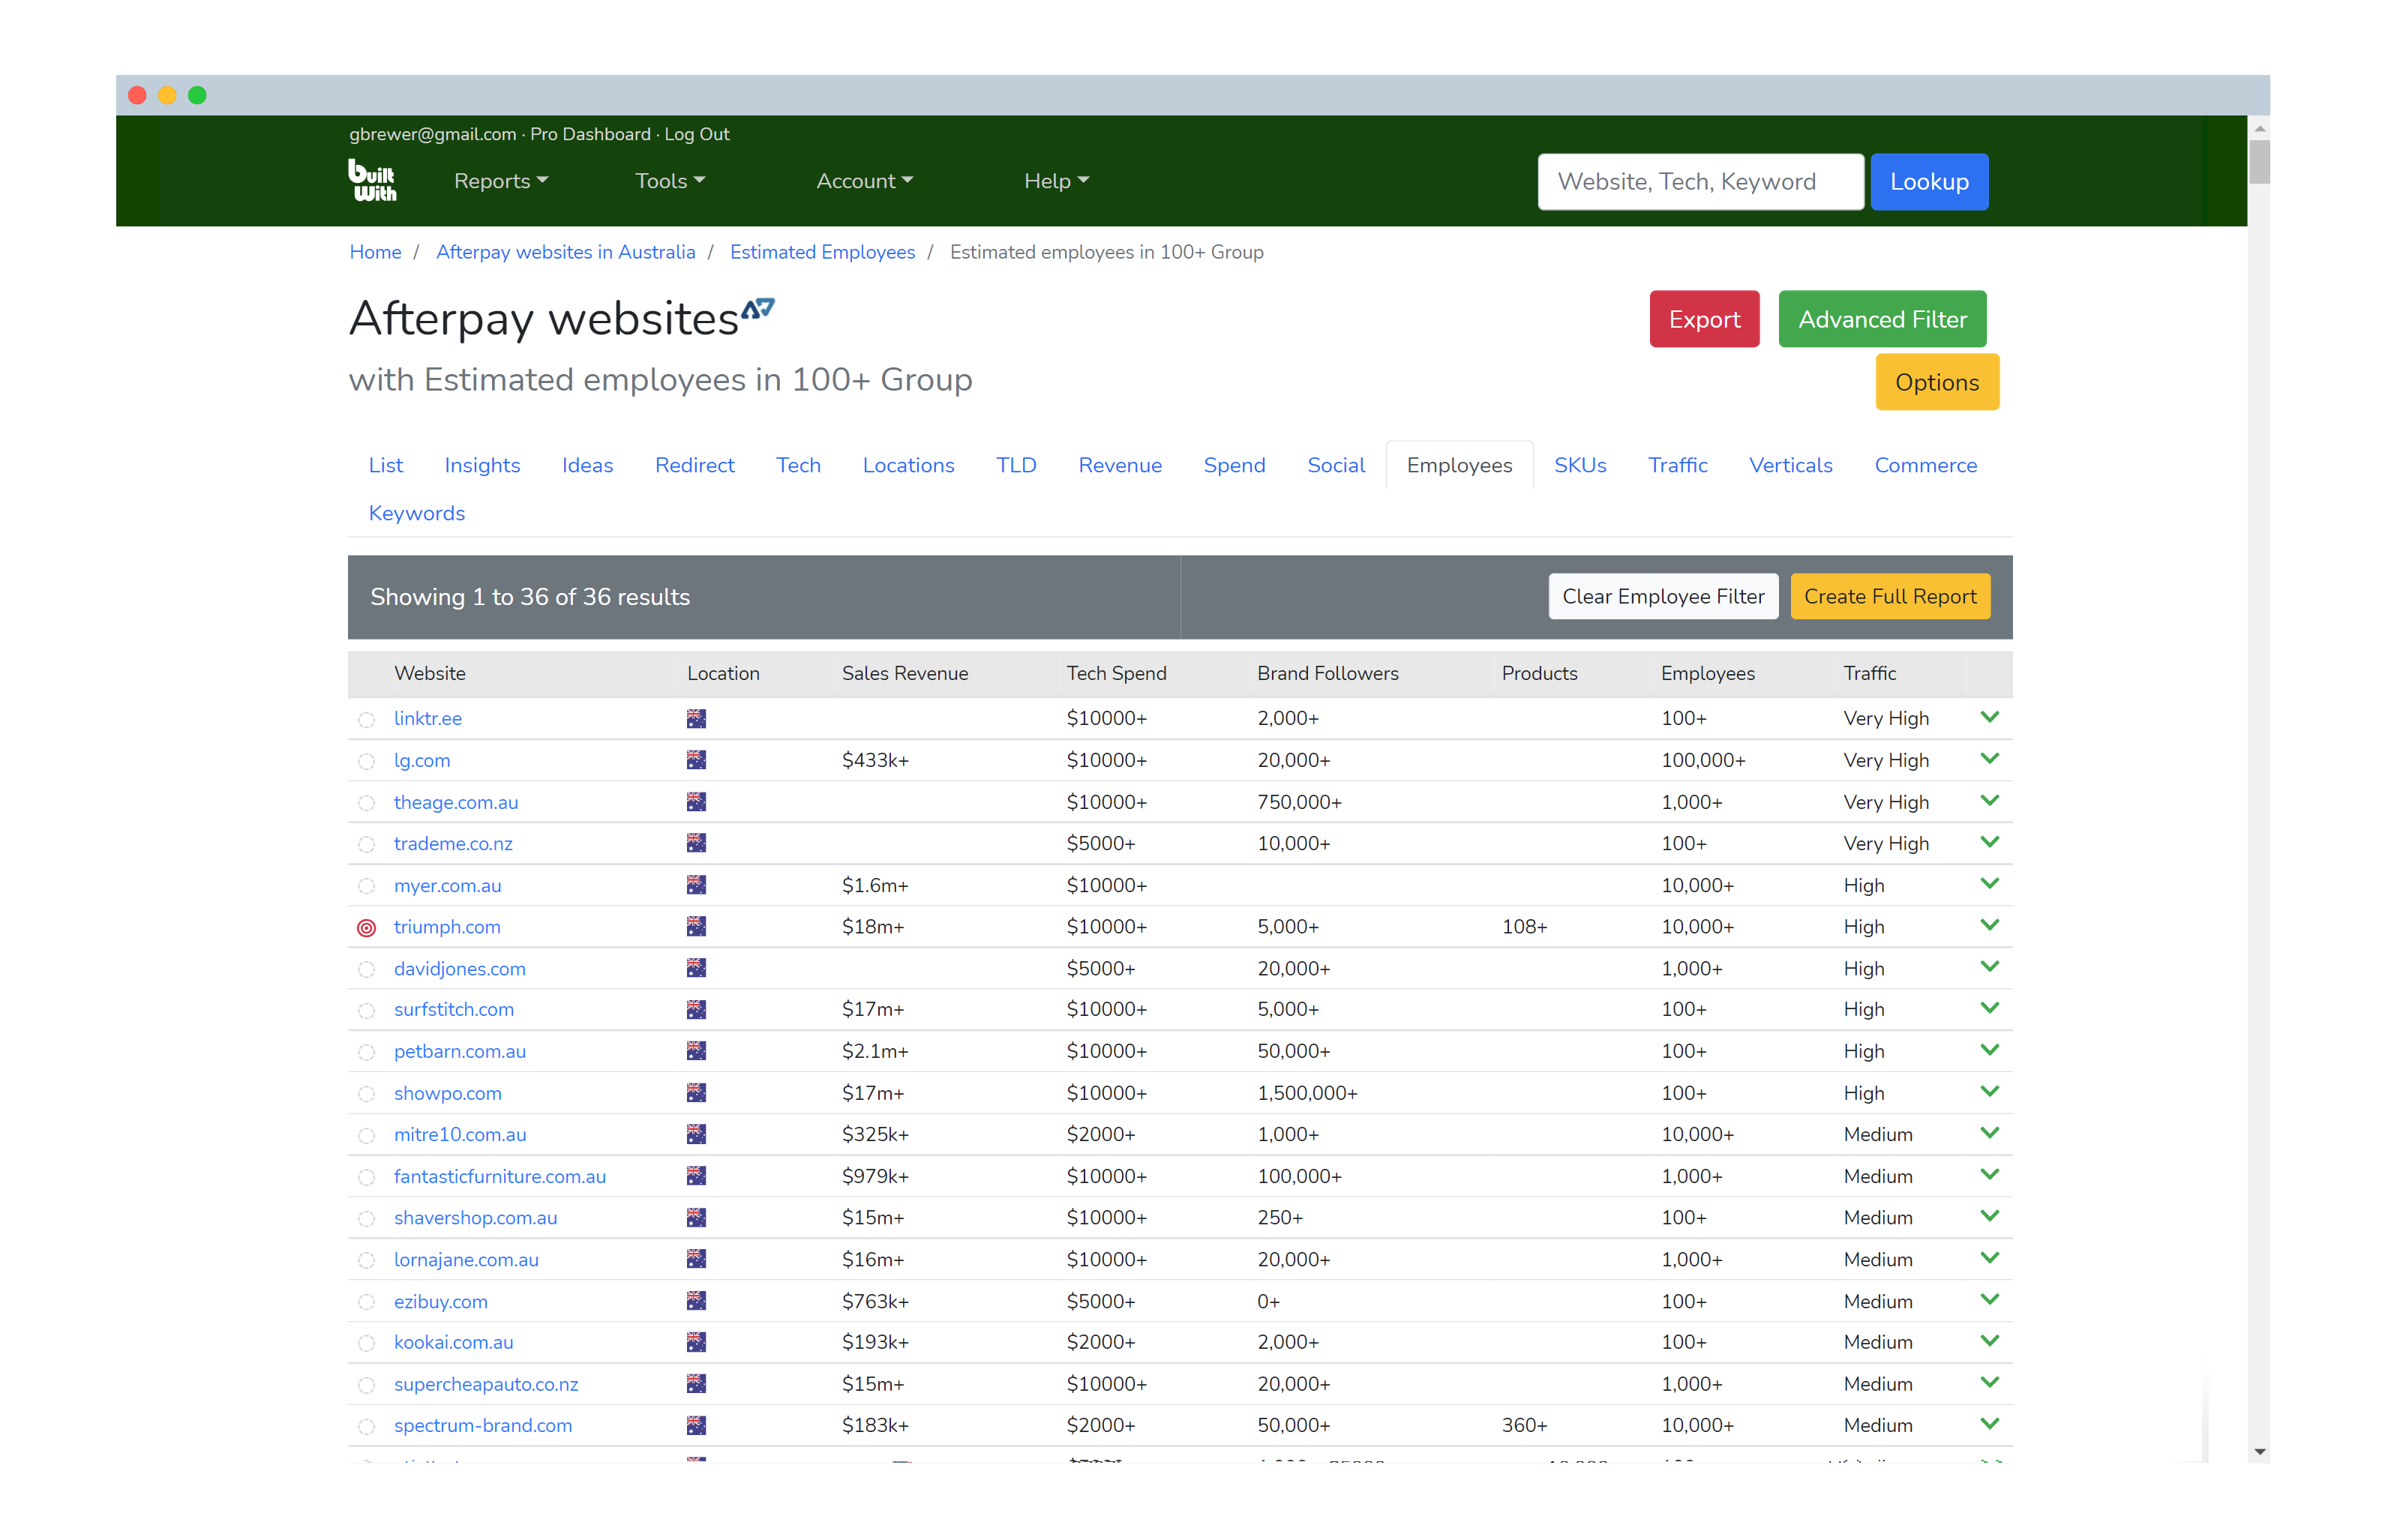The image size is (2385, 1540).
Task: Click the flag icon in the mitre10.com.au row
Action: click(x=696, y=1134)
